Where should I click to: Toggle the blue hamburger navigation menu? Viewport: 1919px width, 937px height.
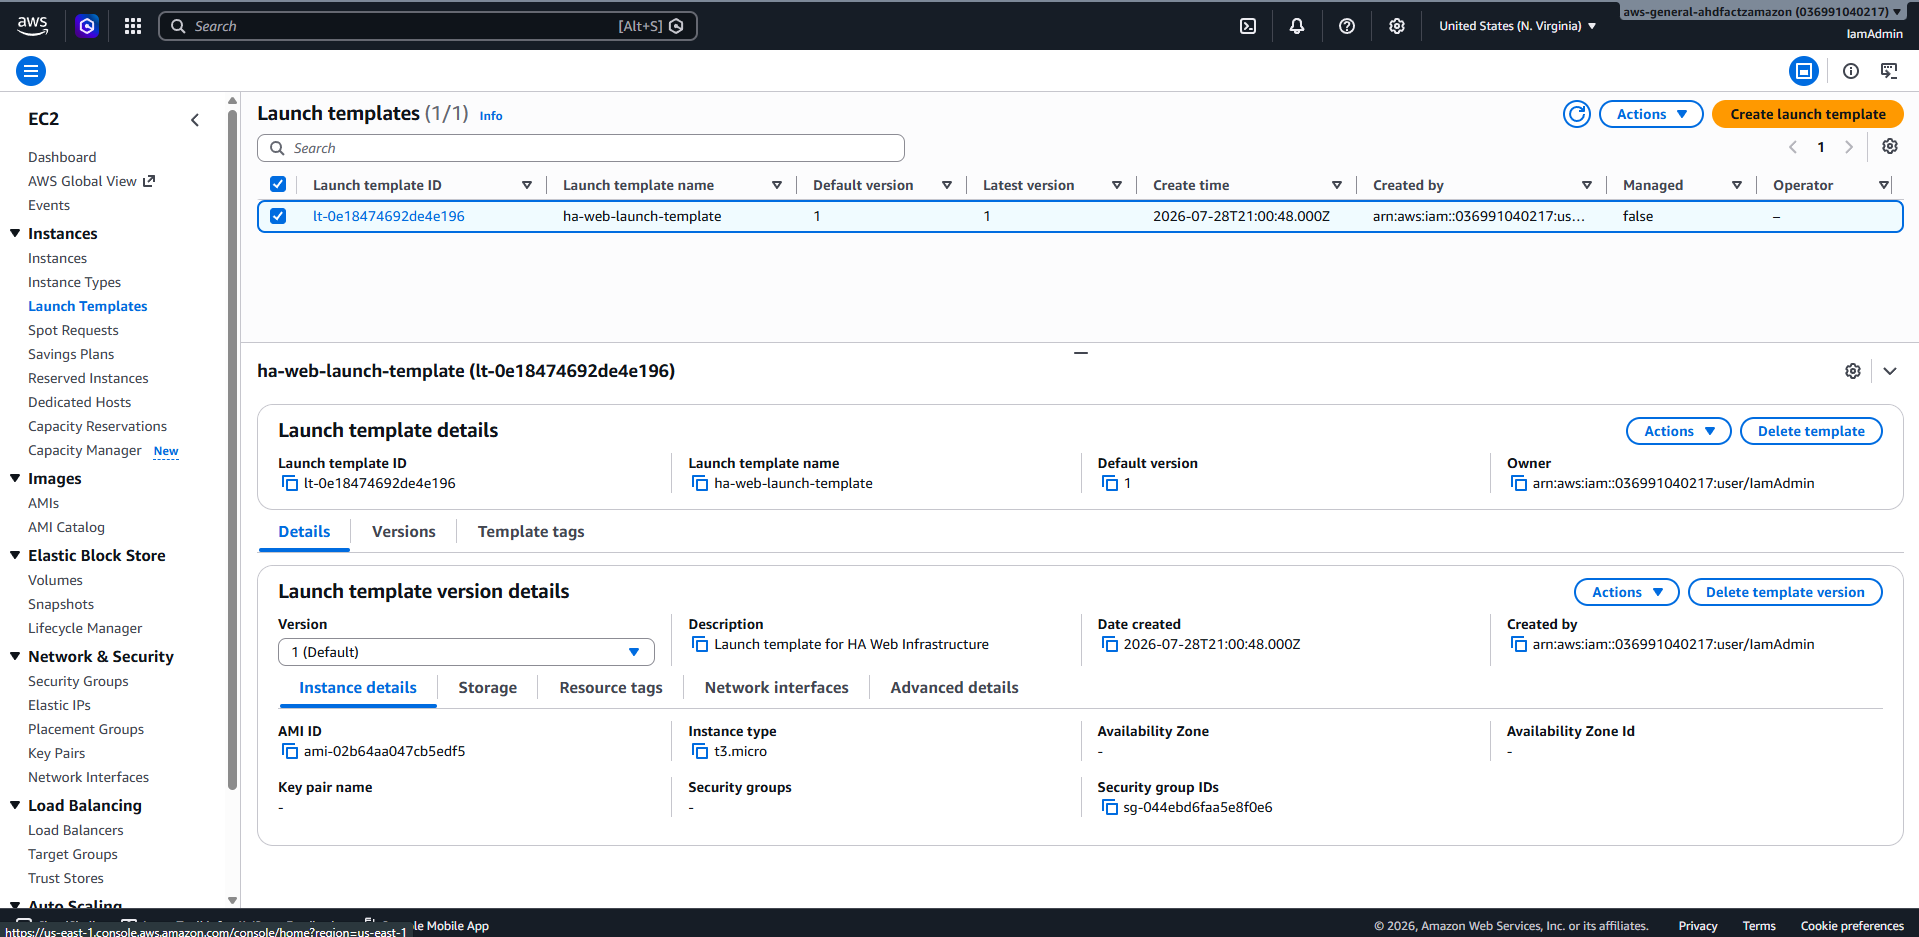pos(31,71)
